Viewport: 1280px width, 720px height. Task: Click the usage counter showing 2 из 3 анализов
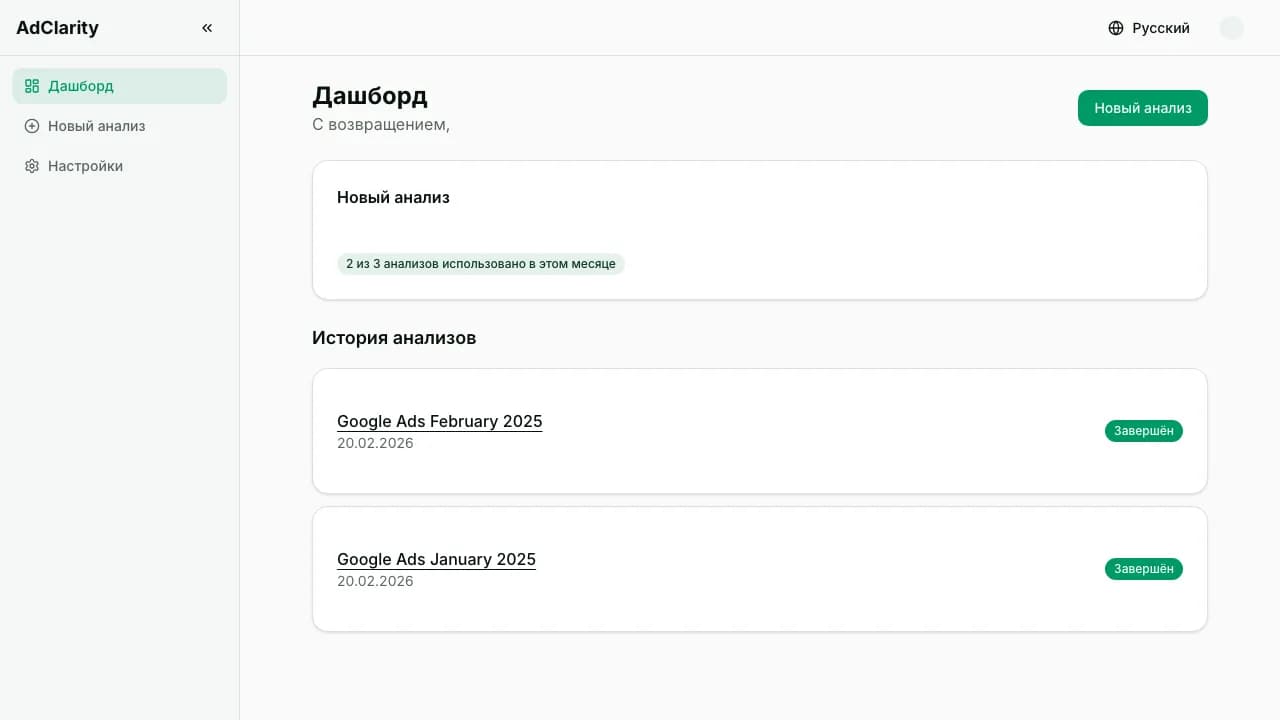point(480,263)
